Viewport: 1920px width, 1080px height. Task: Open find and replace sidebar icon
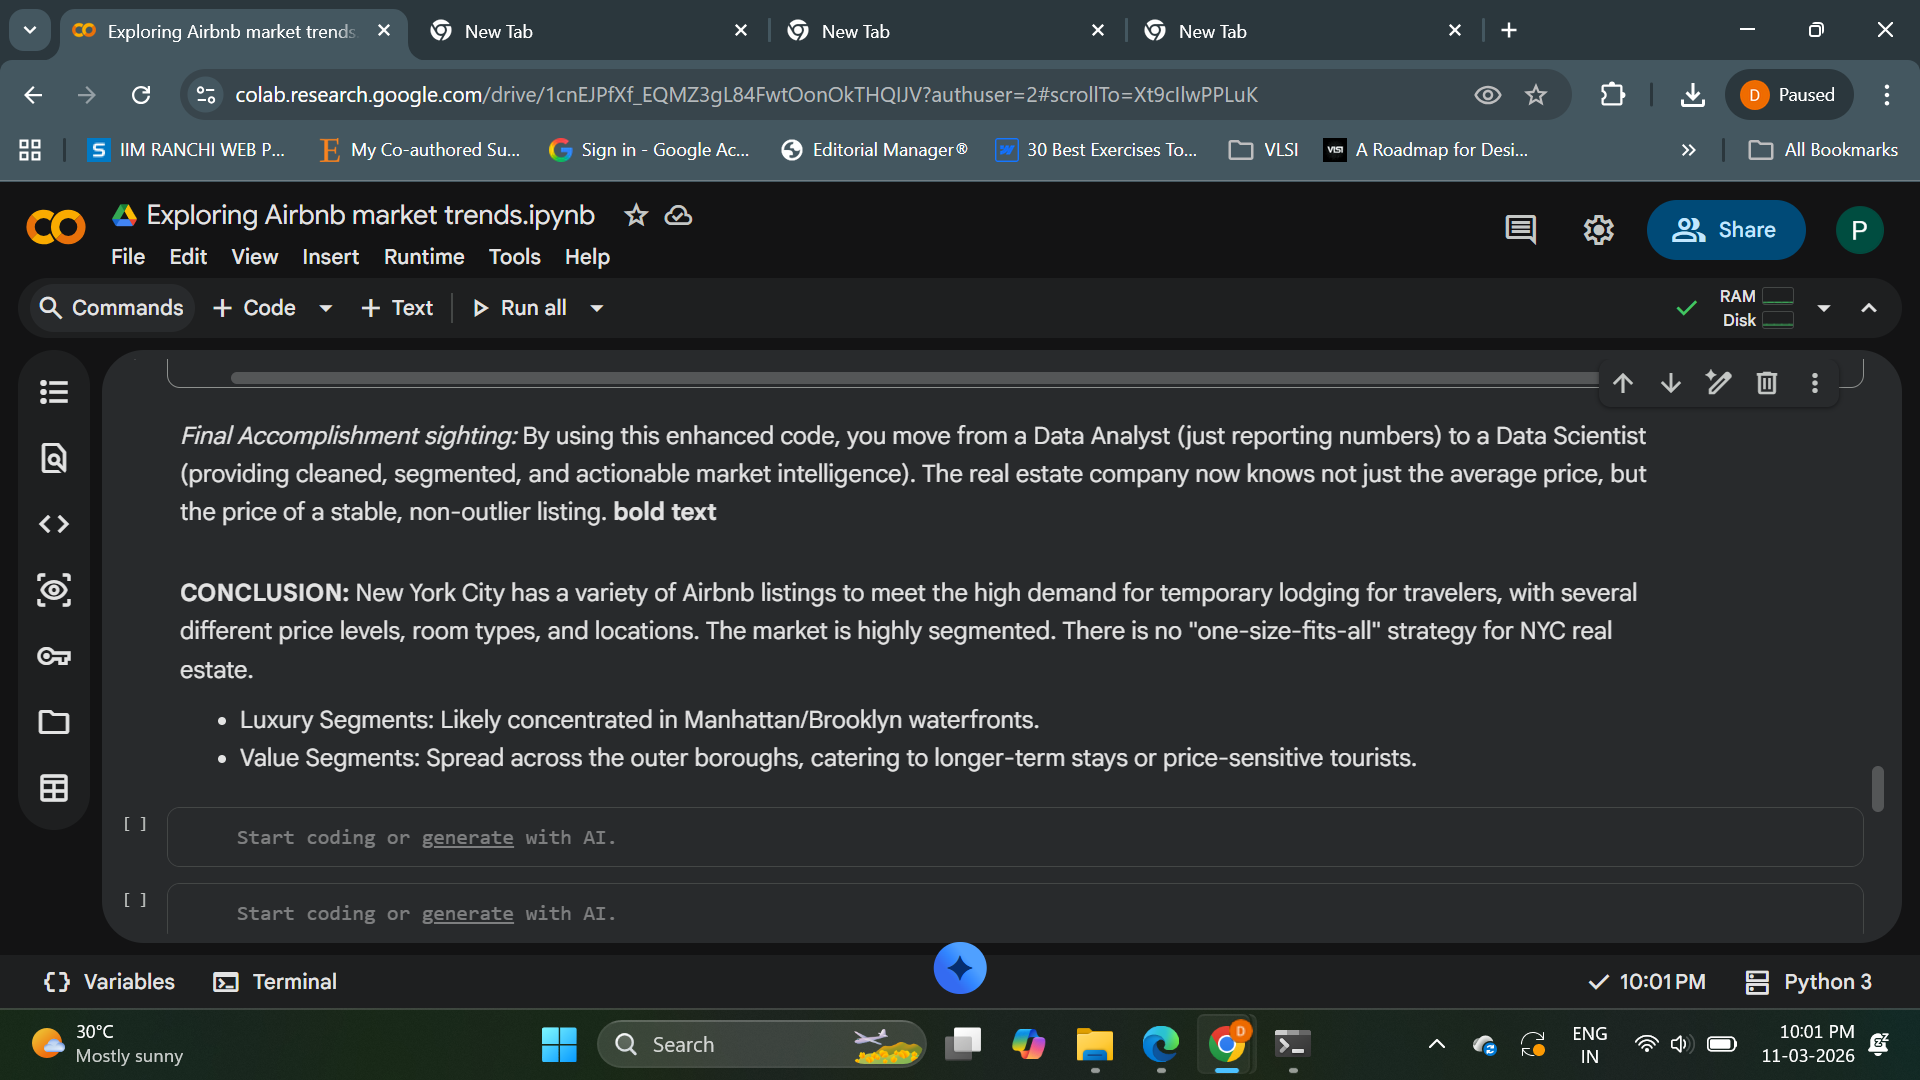click(54, 458)
